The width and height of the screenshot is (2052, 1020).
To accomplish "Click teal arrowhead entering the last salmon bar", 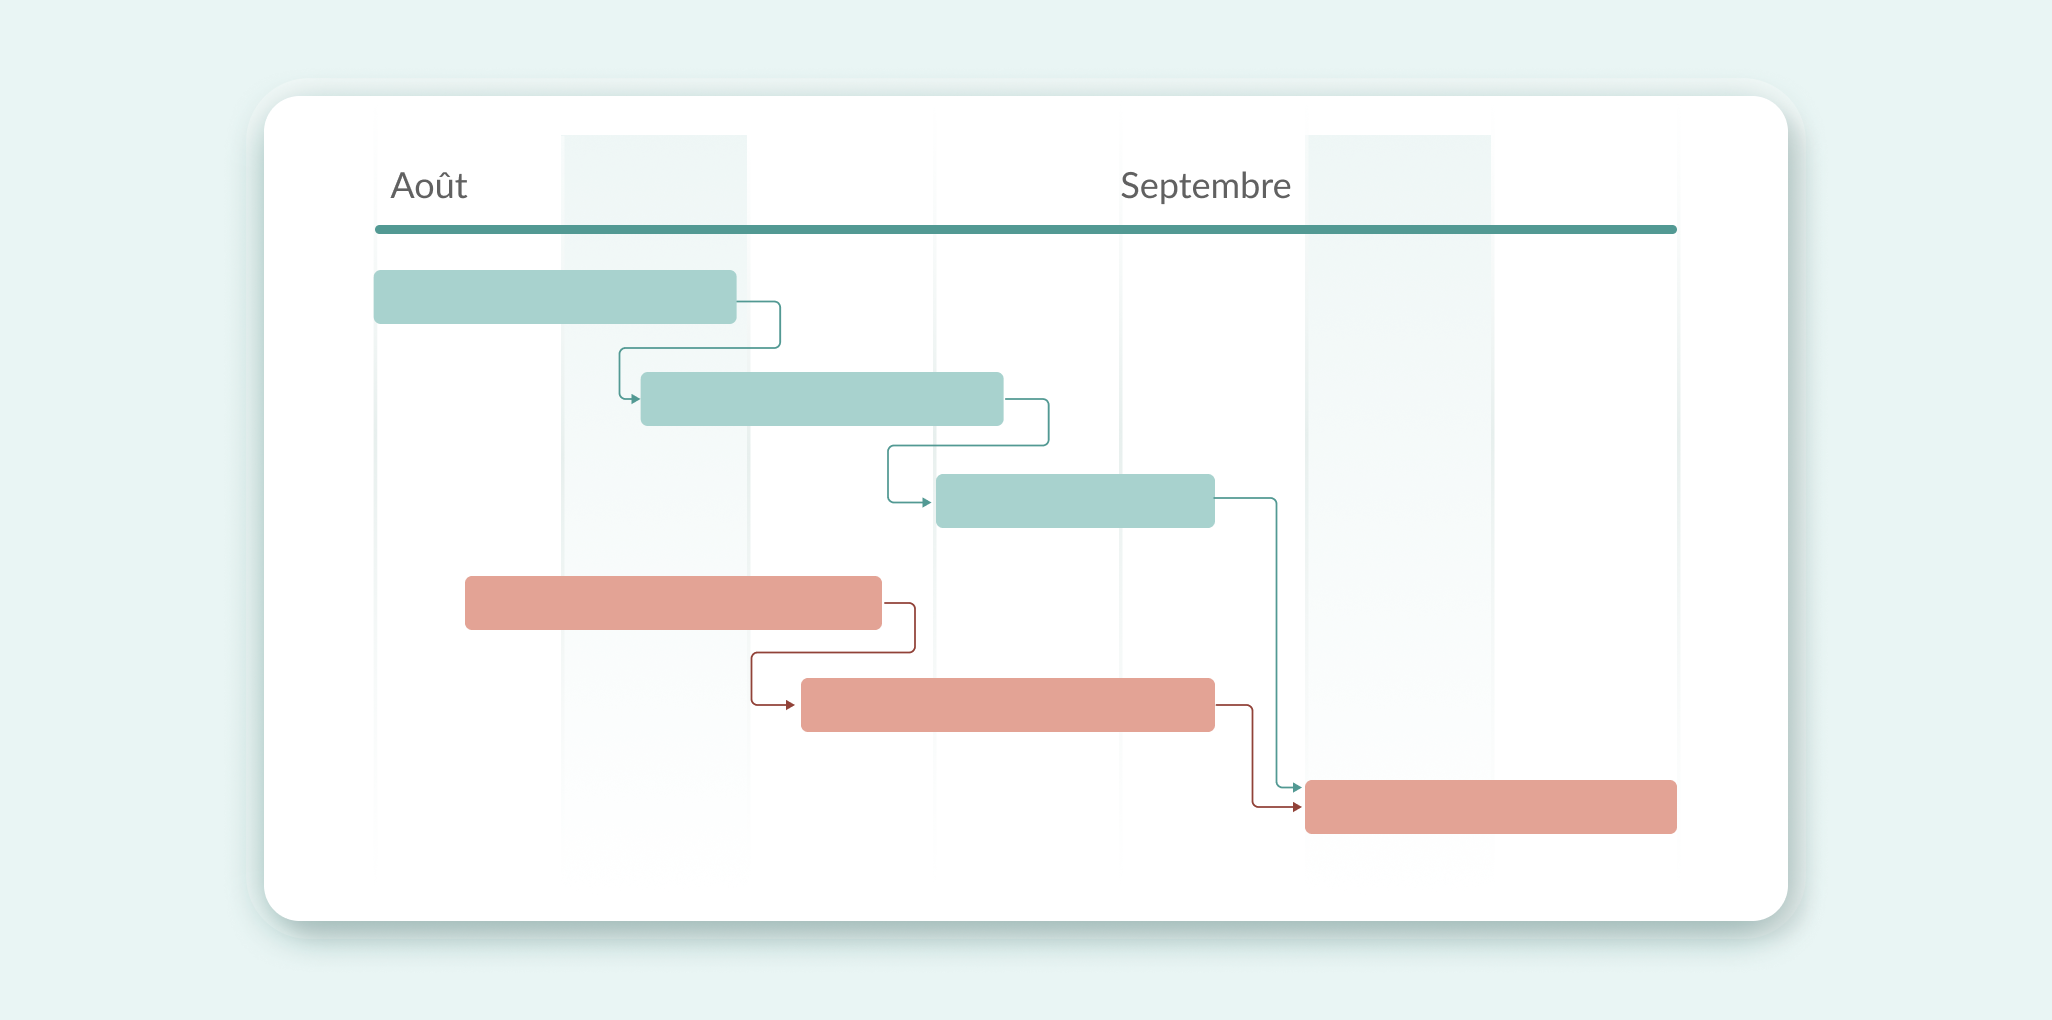I will (1297, 788).
